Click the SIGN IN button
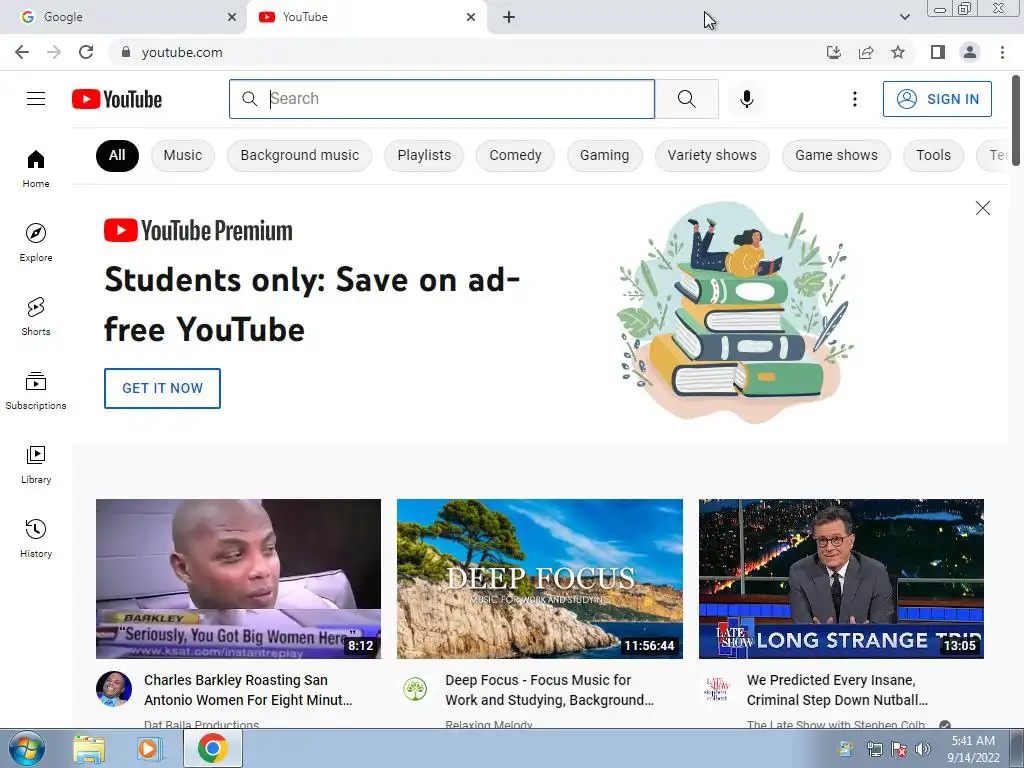The image size is (1024, 768). click(937, 99)
